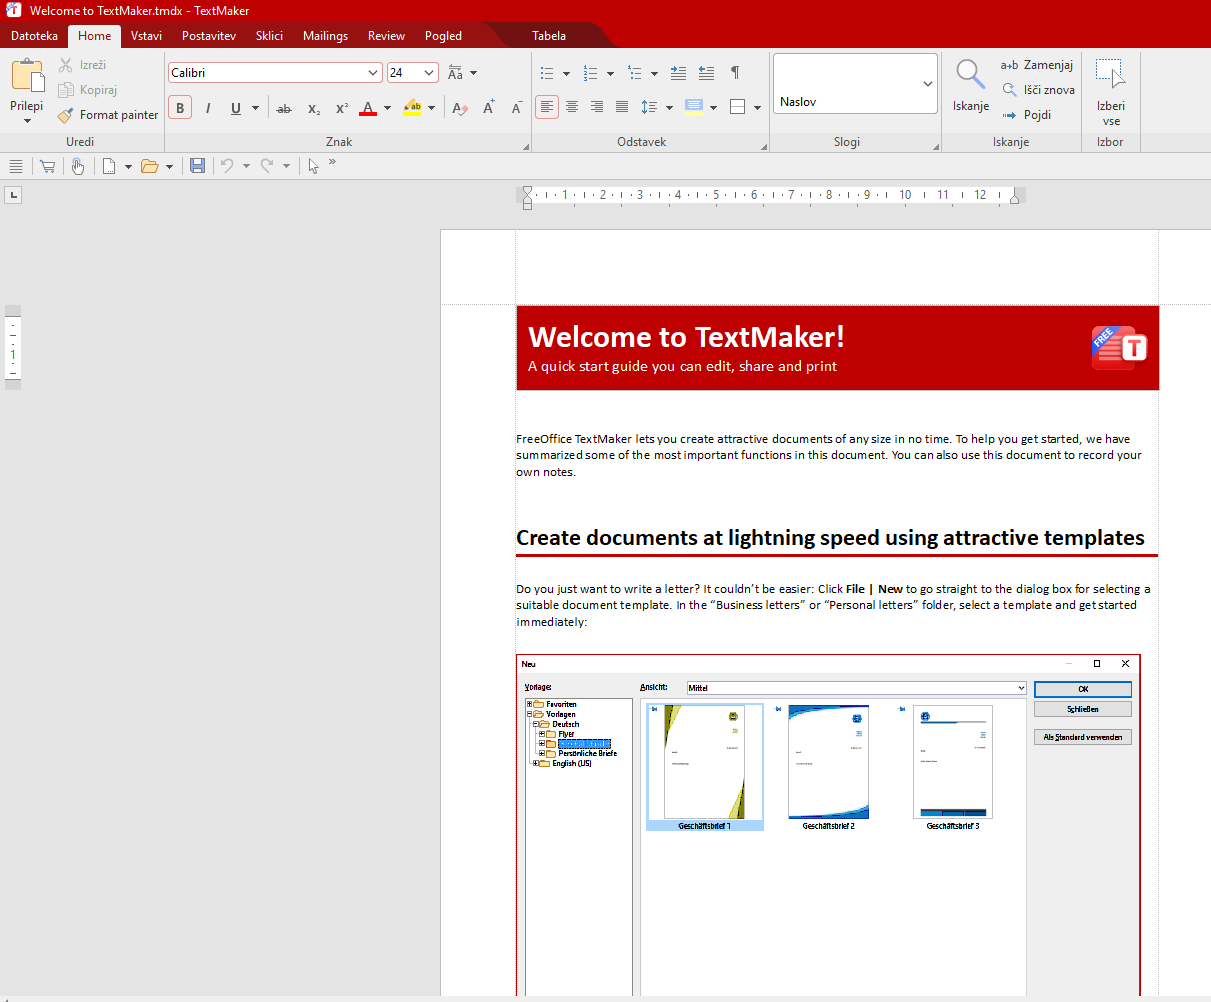Image resolution: width=1211 pixels, height=1002 pixels.
Task: Click Izberi vse (select all) button
Action: [x=1111, y=90]
